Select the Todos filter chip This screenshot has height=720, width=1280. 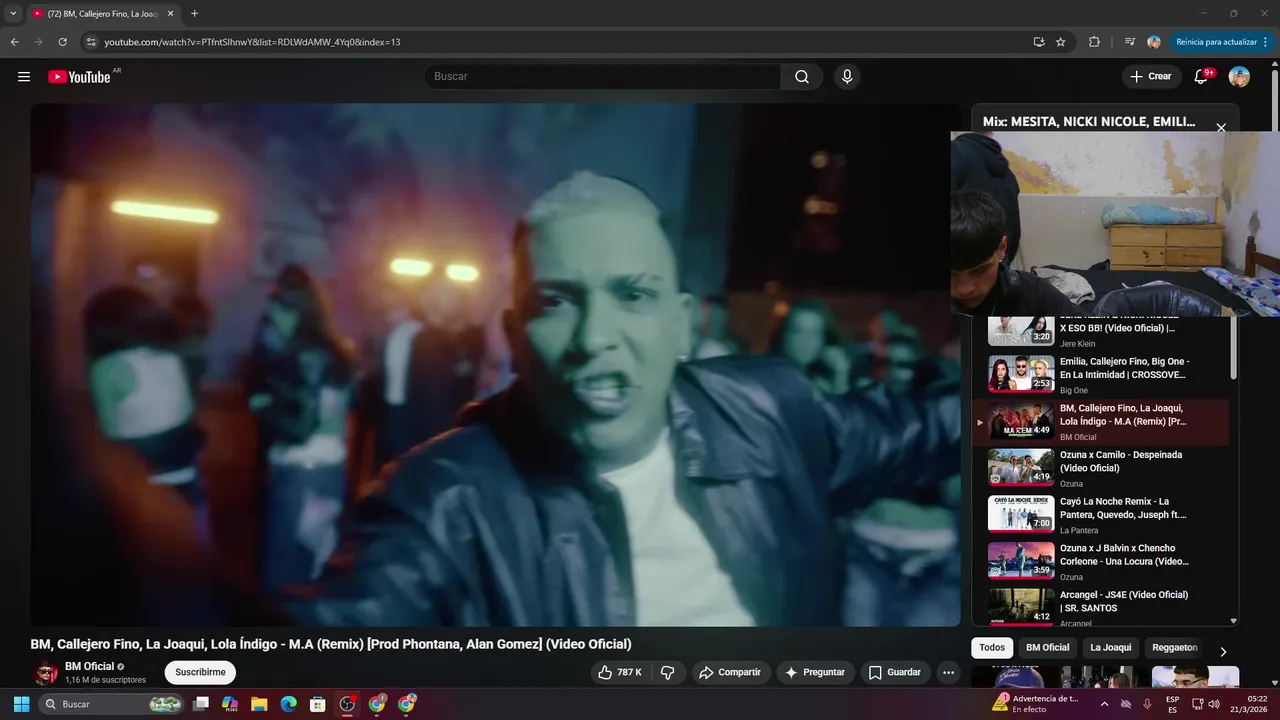tap(992, 648)
